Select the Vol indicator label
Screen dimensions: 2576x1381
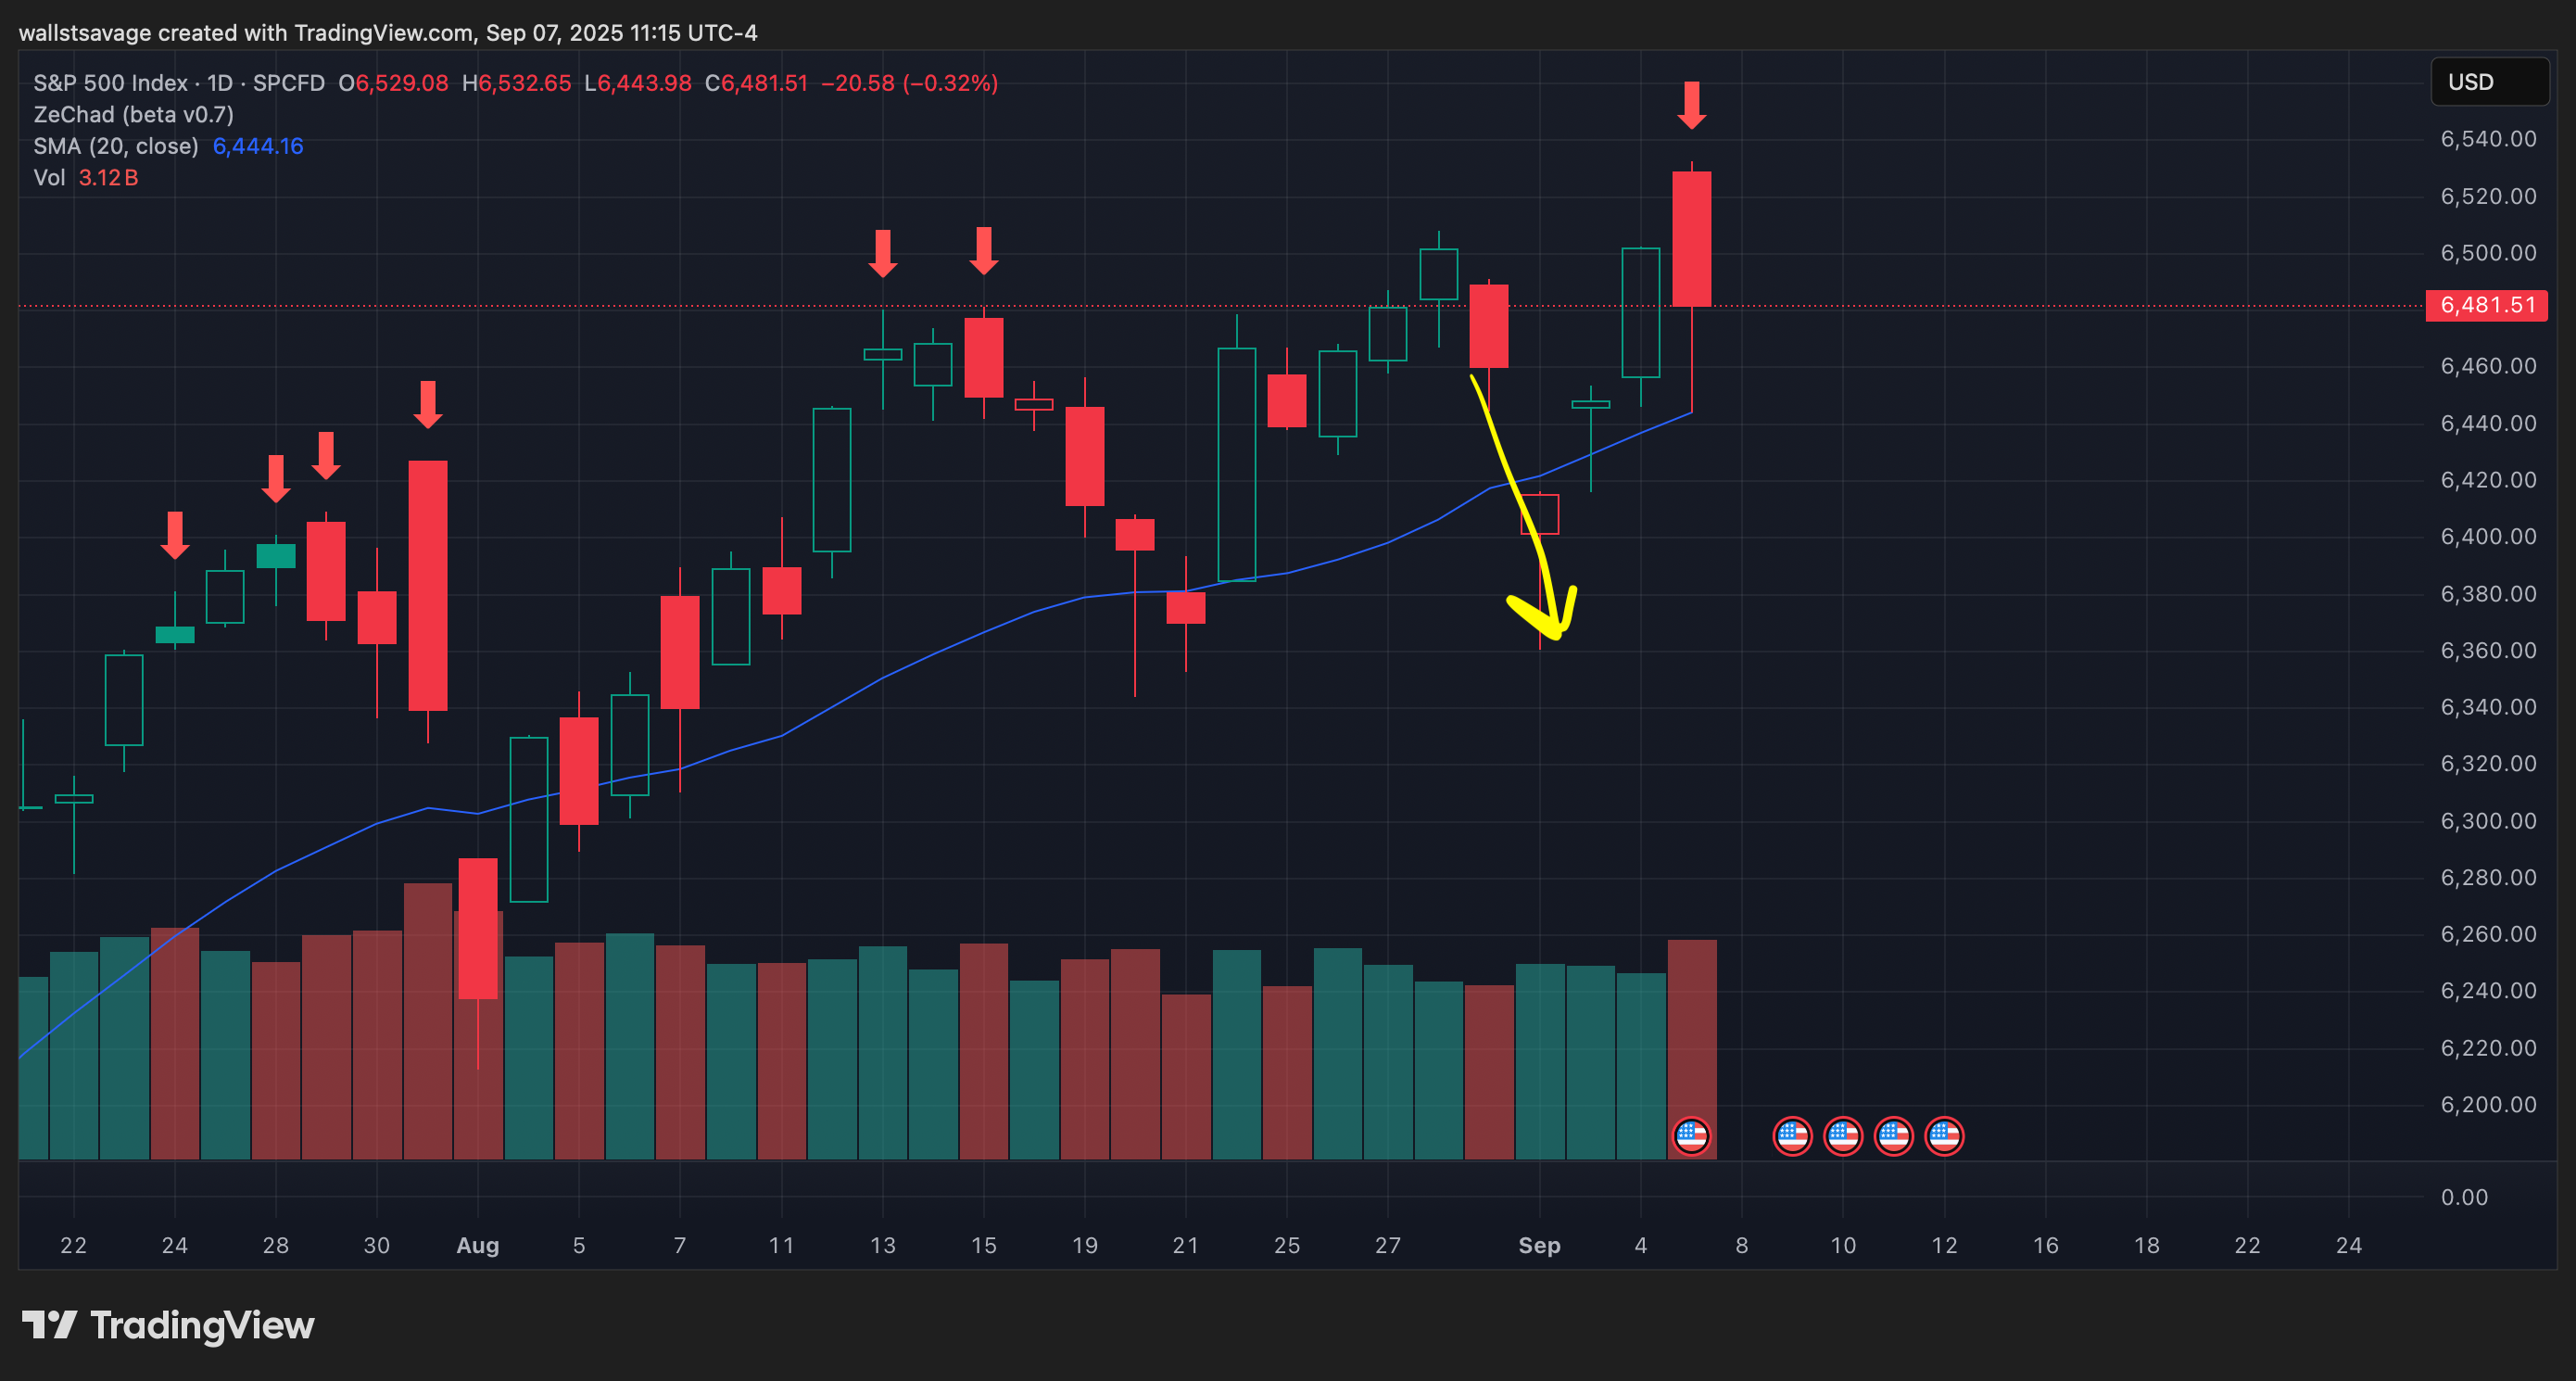coord(49,178)
